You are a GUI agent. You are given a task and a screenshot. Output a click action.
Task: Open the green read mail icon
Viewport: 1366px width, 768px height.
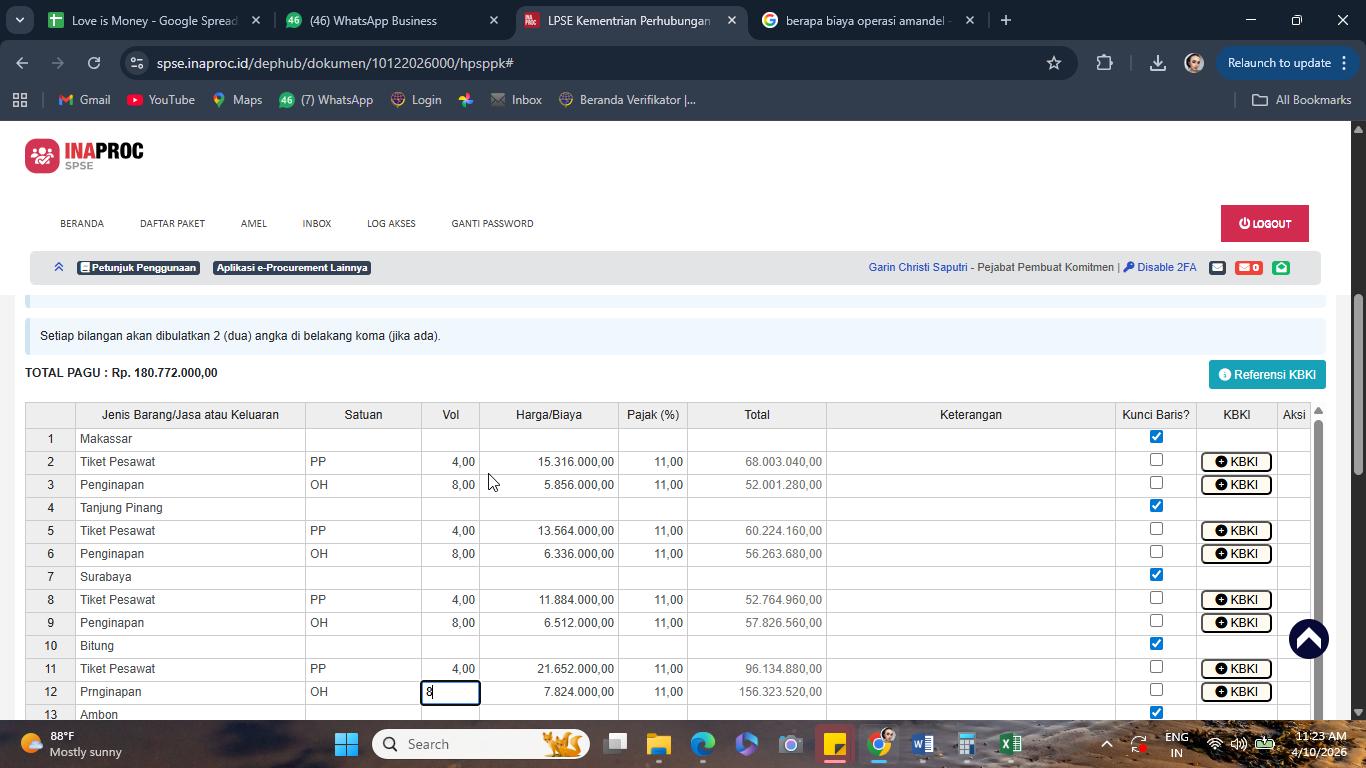point(1281,267)
